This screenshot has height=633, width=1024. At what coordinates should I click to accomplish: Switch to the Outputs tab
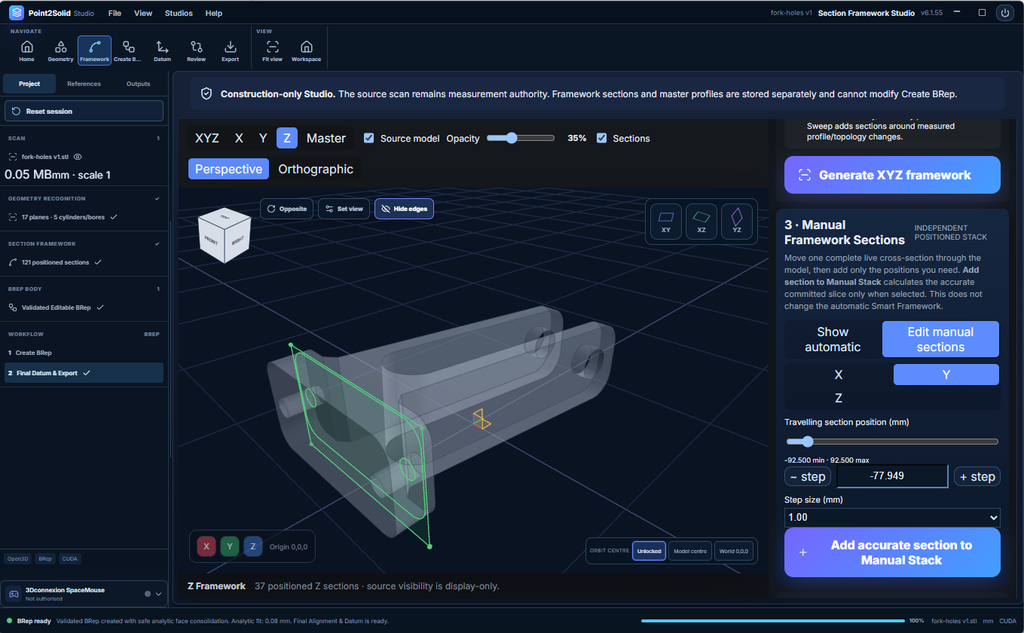click(x=138, y=84)
